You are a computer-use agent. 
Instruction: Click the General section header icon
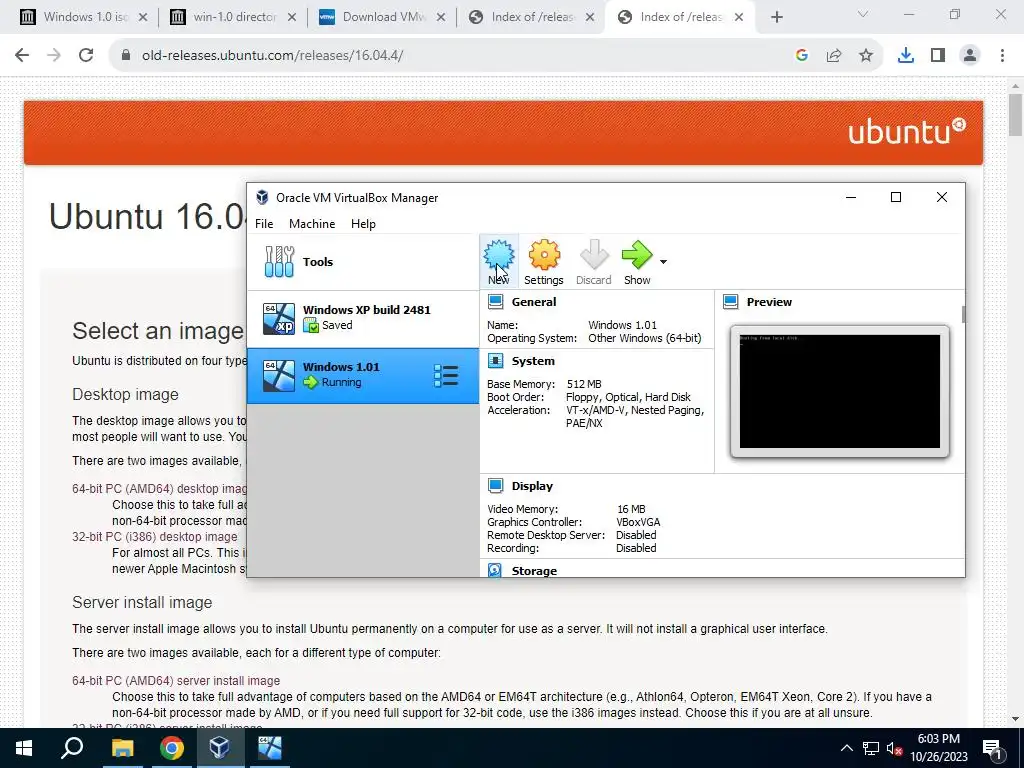click(x=496, y=302)
